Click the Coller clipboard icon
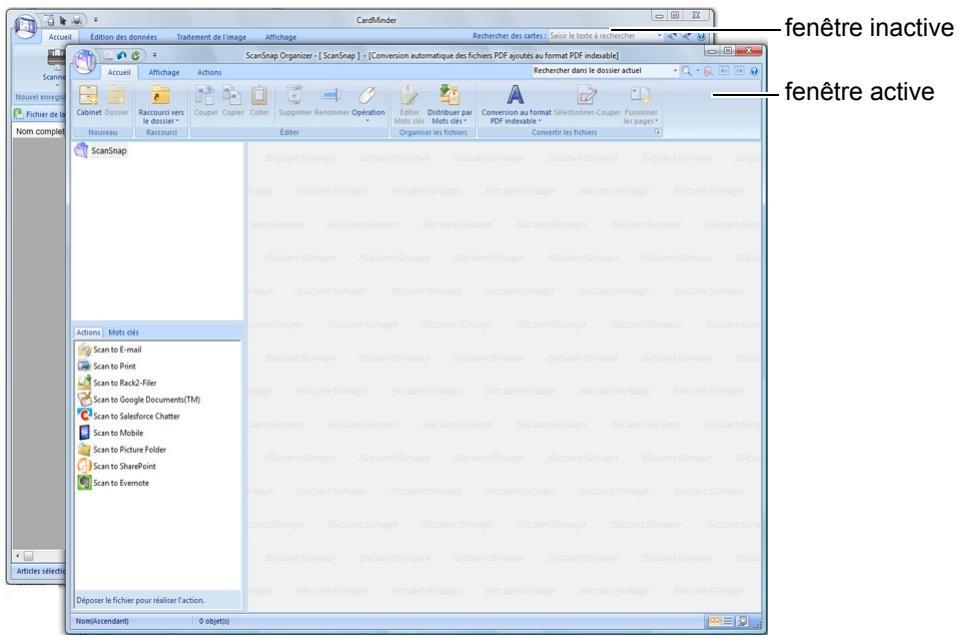This screenshot has width=959, height=637. (x=259, y=96)
